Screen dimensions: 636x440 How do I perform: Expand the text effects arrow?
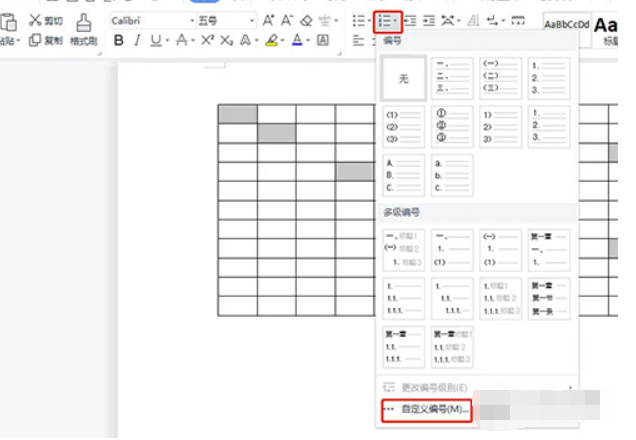(257, 41)
